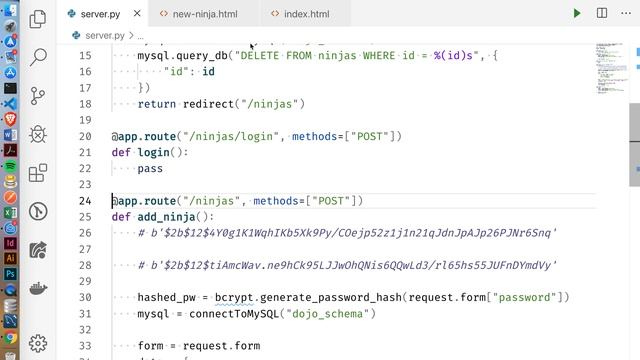Click the "dojo_schema" string on line 31
640x360 pixels.
coord(327,314)
